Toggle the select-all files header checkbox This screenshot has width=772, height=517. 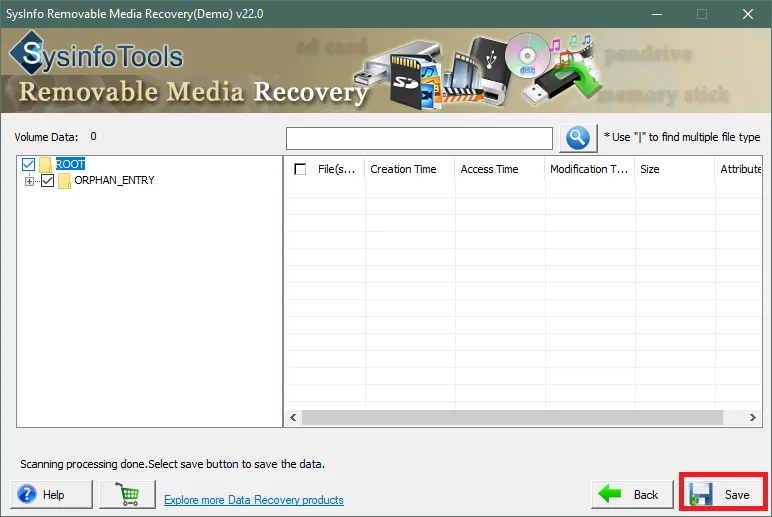point(300,169)
